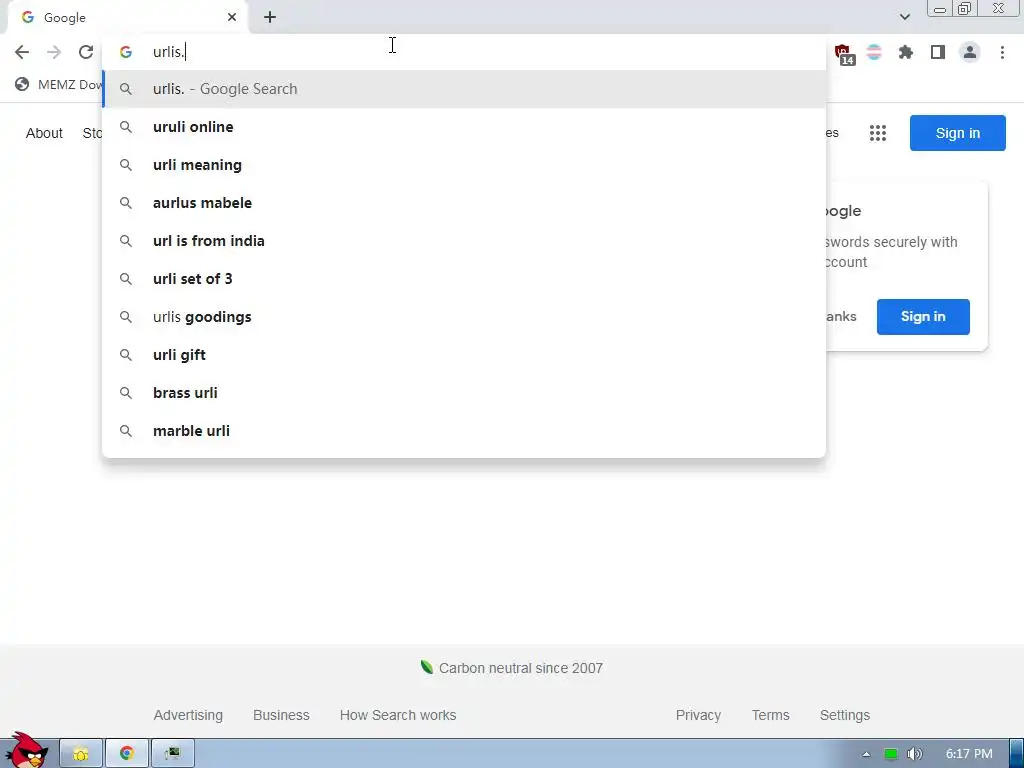Open the tab search chevron
Viewport: 1024px width, 768px height.
(904, 18)
